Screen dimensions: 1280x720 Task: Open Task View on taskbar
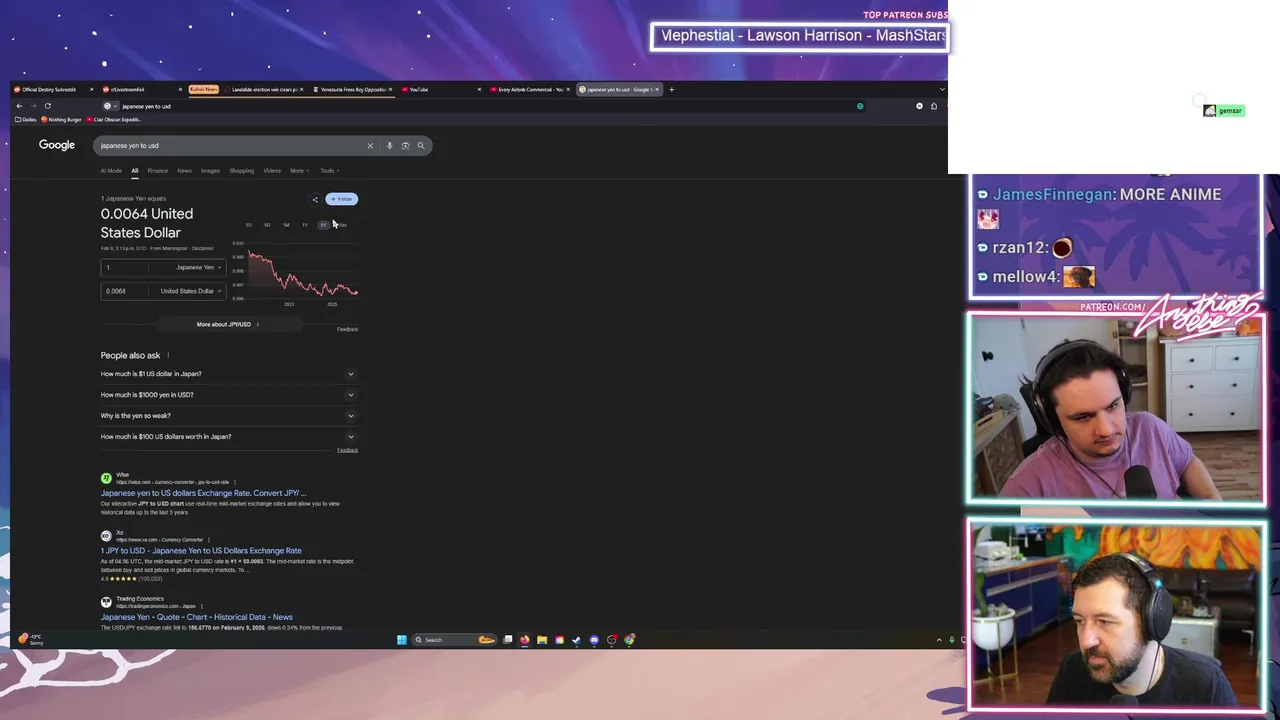click(x=507, y=640)
